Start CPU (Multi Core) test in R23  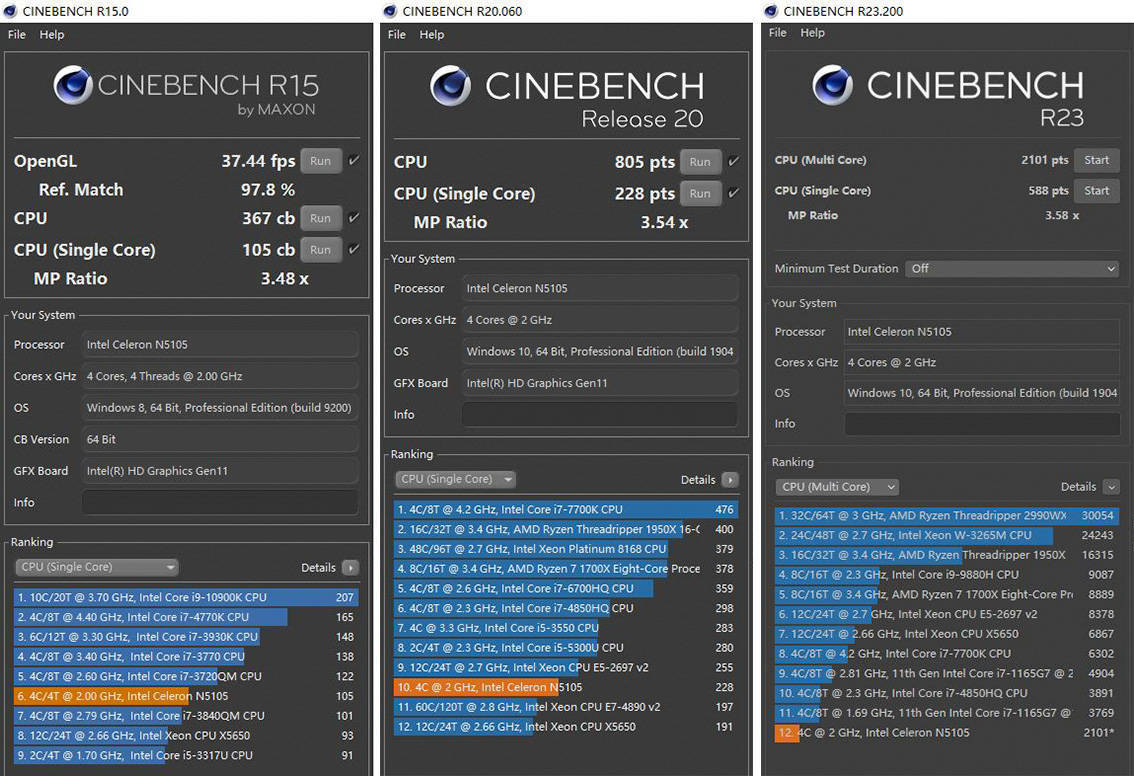pos(1096,160)
